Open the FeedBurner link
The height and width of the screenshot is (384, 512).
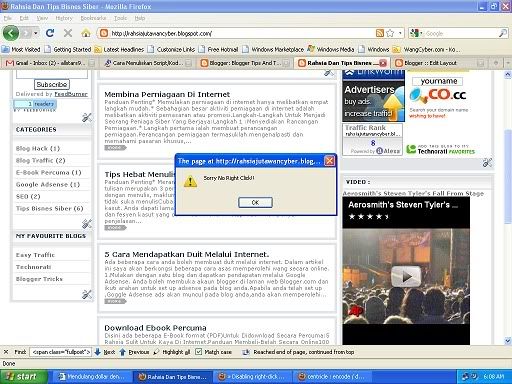[x=71, y=94]
